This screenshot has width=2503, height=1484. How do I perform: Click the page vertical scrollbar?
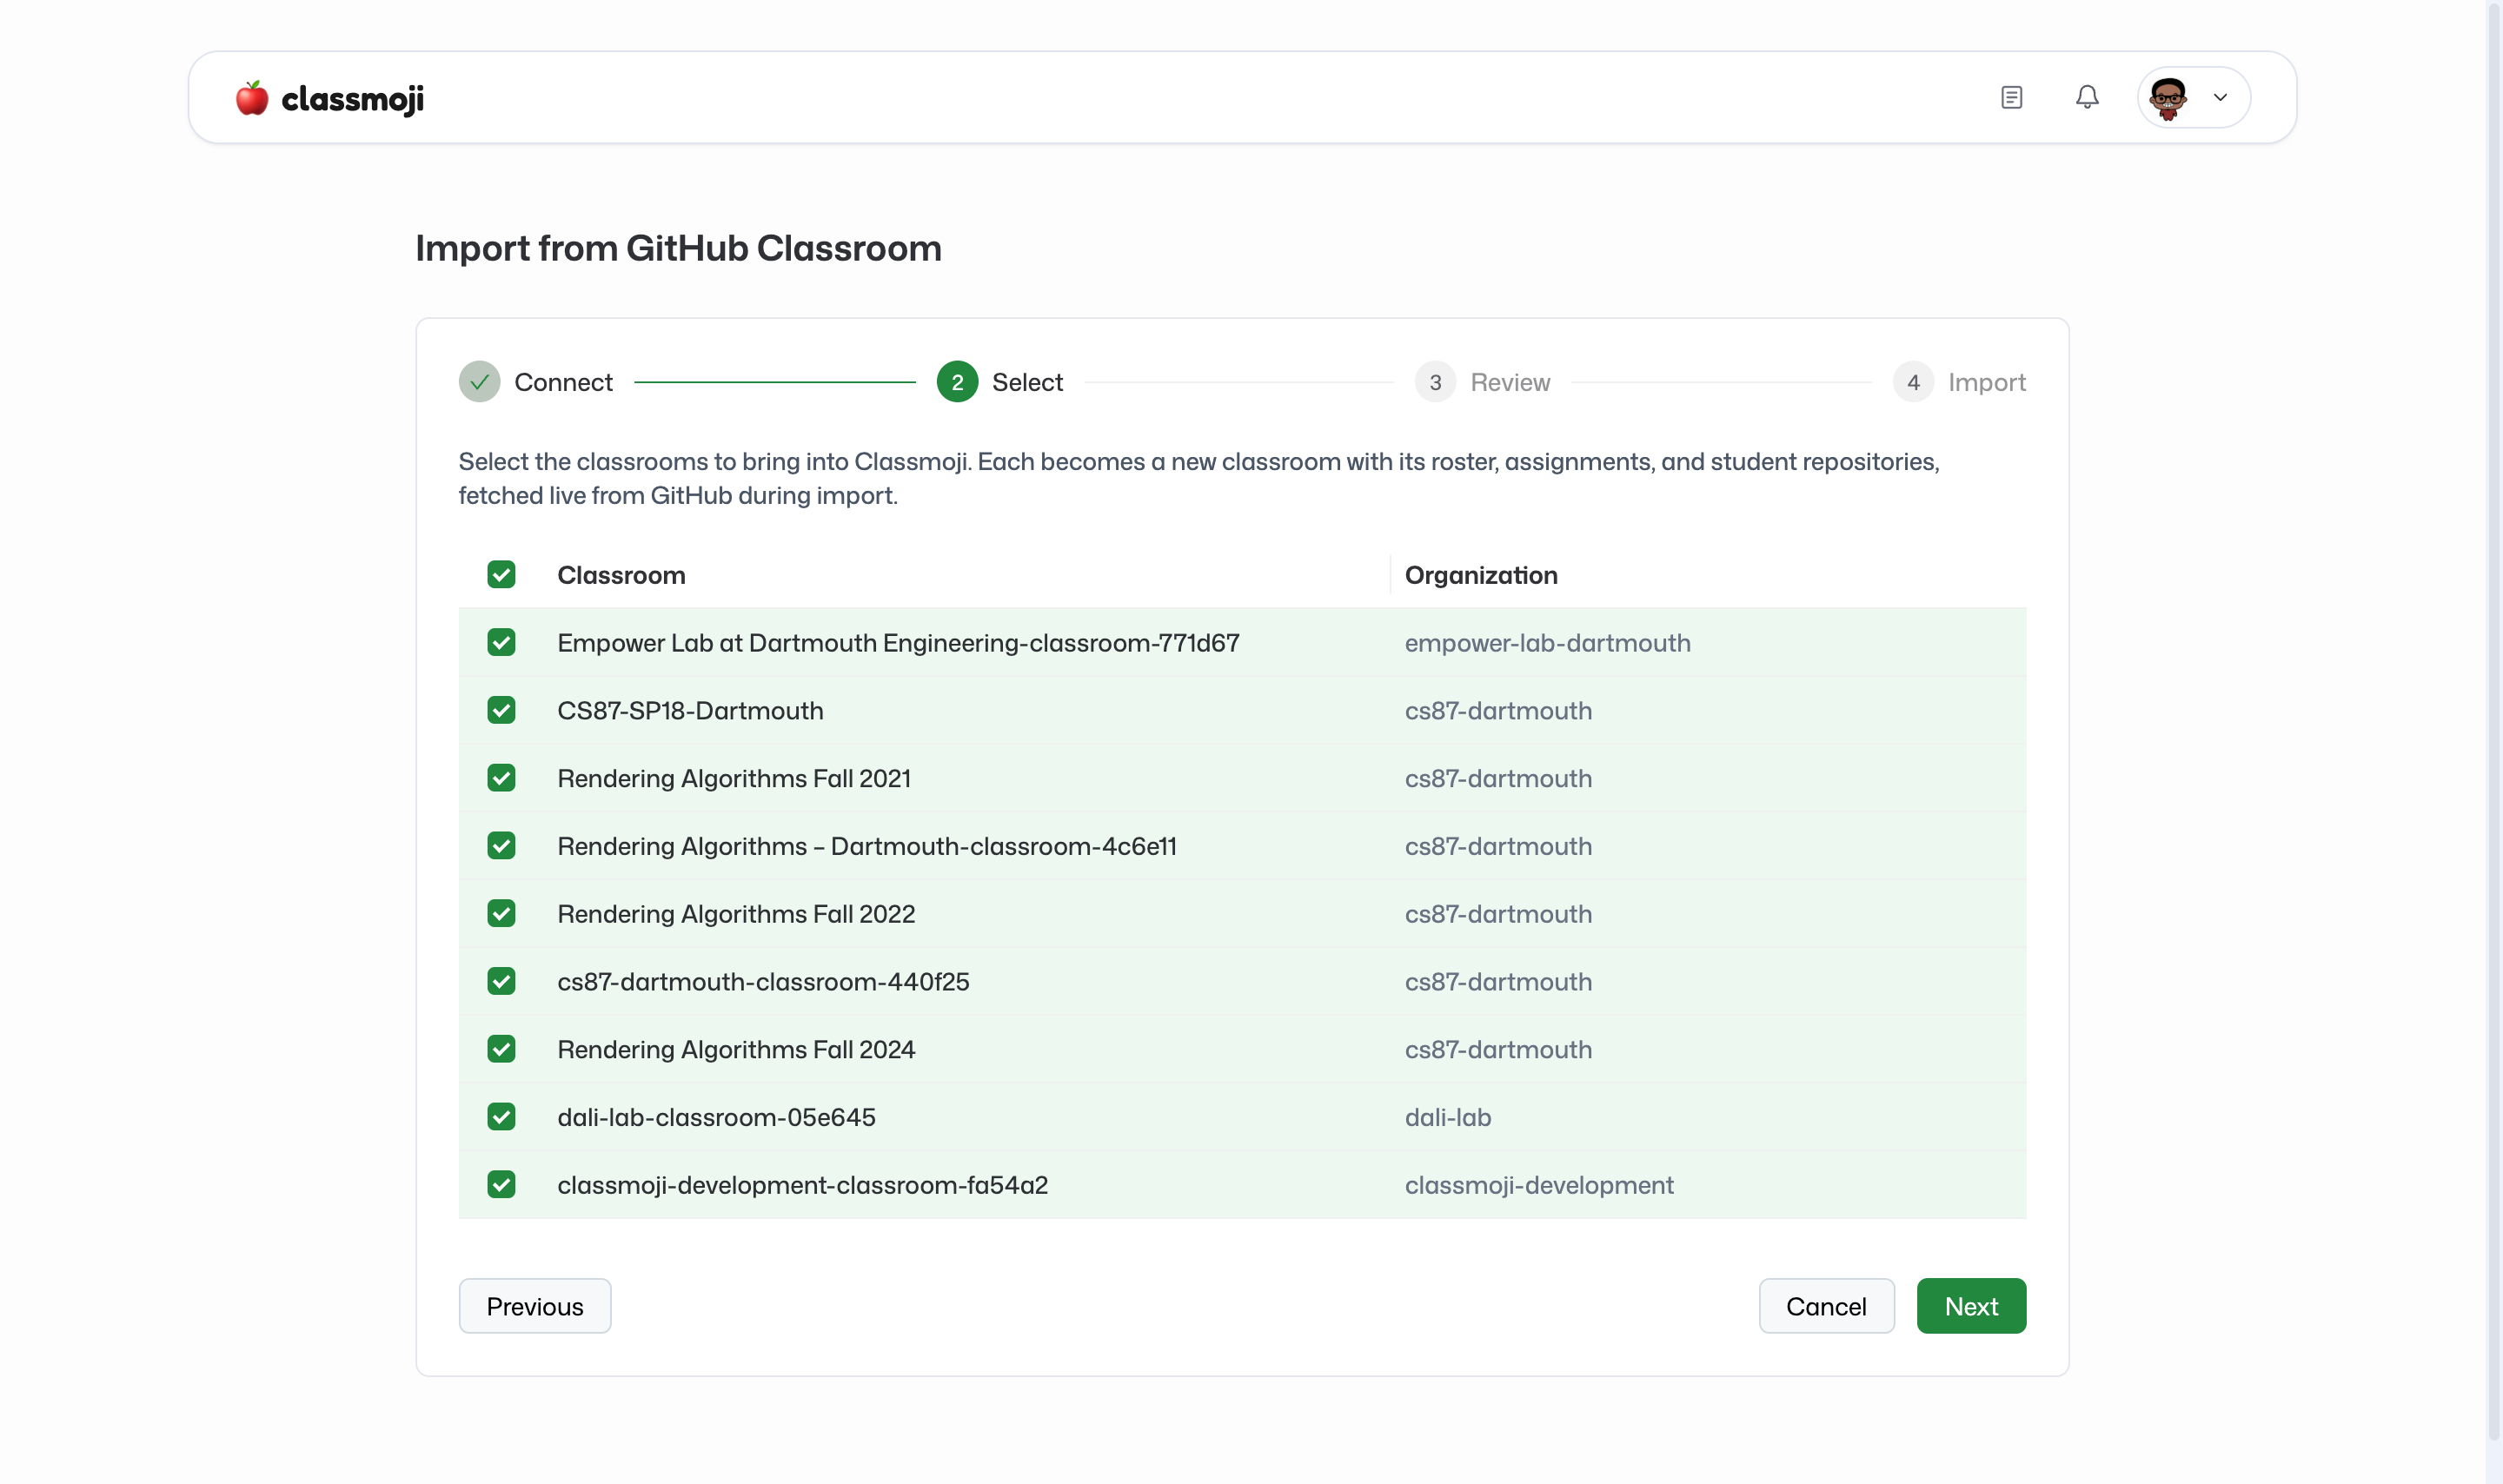[x=2494, y=720]
